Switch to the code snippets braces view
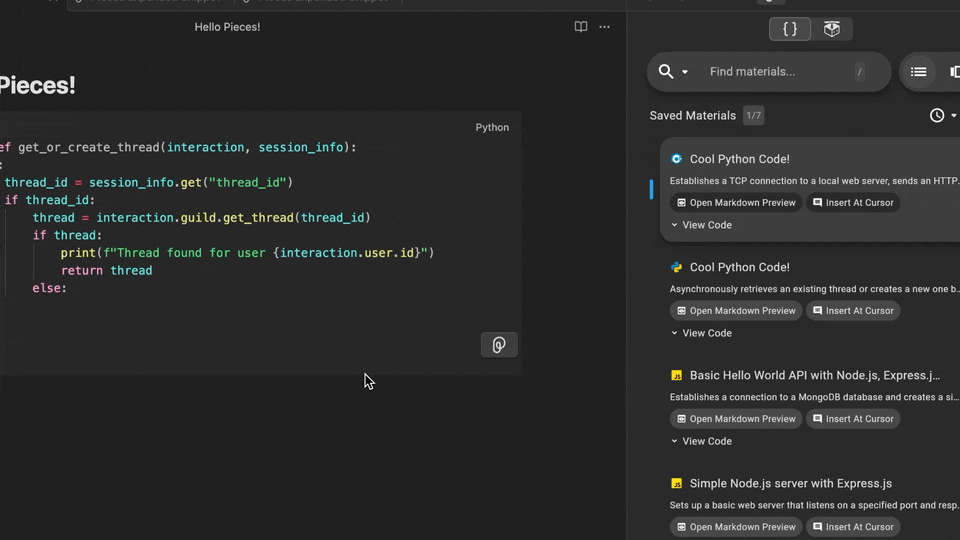The image size is (960, 540). [x=790, y=29]
